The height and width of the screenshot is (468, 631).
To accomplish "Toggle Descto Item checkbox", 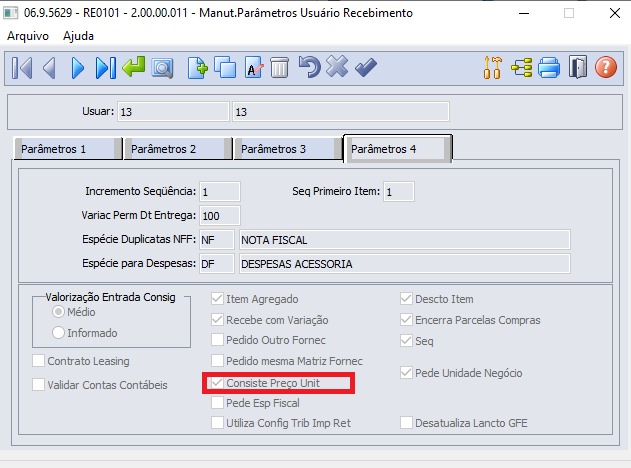I will (x=406, y=299).
